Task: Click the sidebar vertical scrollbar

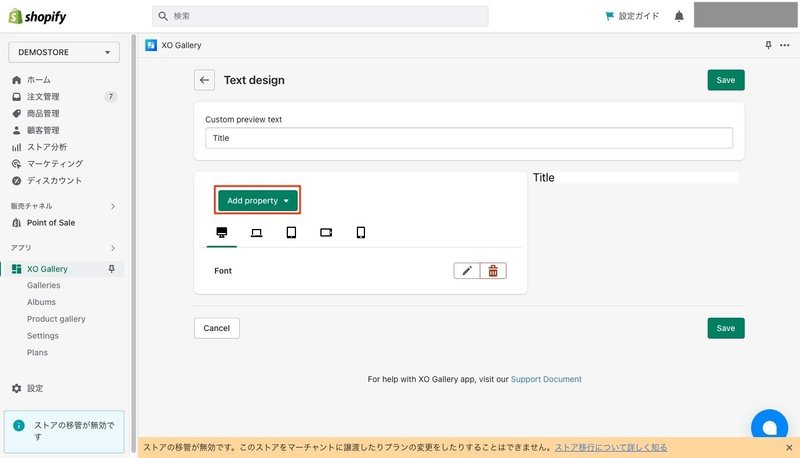Action: [133, 245]
